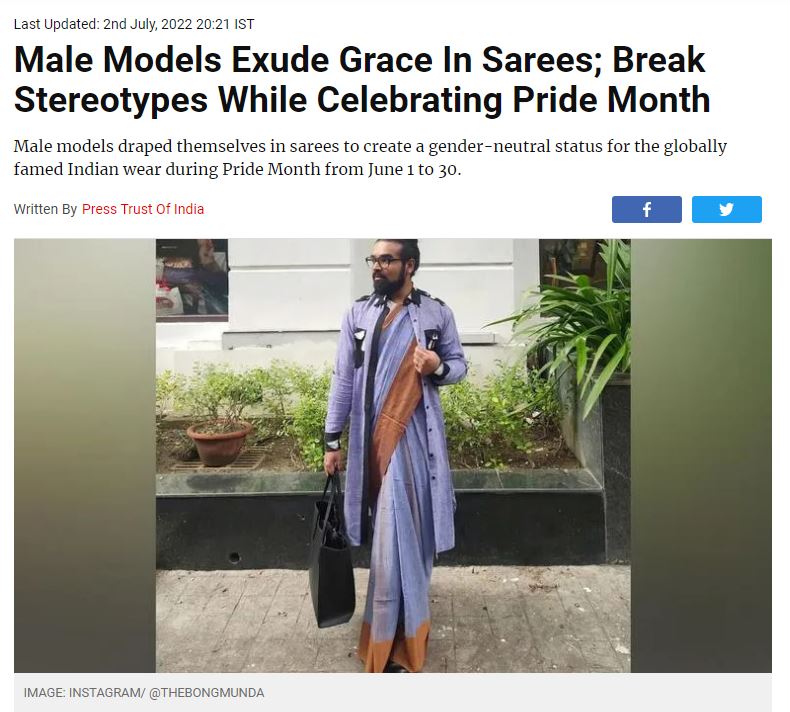Share the article via Twitter icon
790x712 pixels.
726,209
